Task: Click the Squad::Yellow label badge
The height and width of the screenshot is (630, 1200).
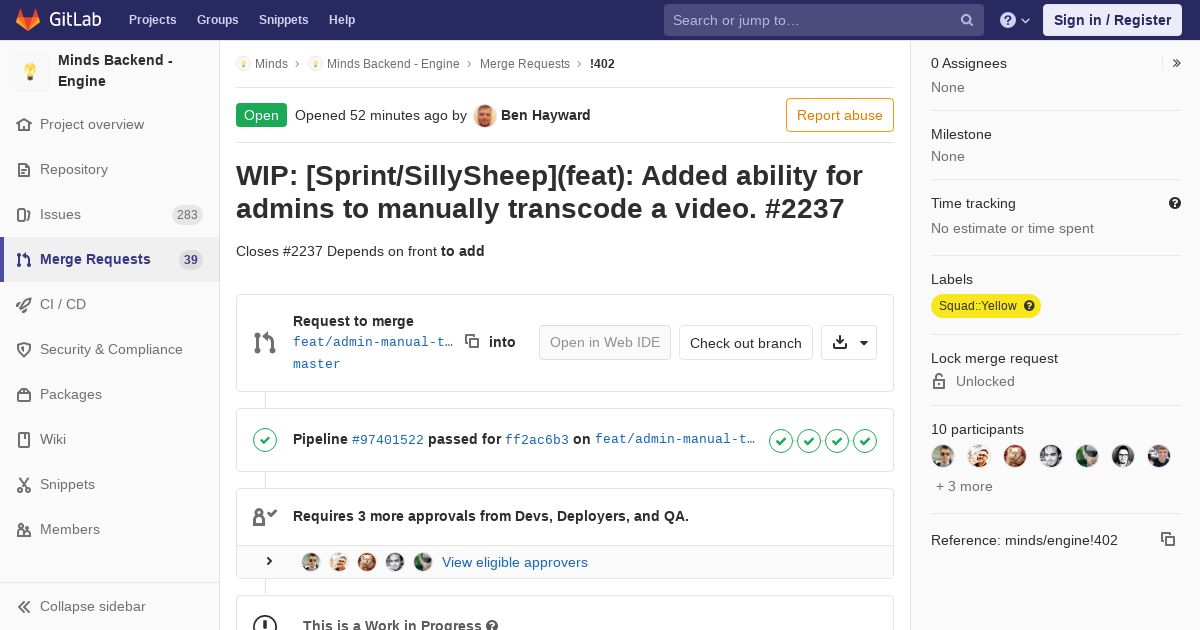Action: click(x=977, y=306)
